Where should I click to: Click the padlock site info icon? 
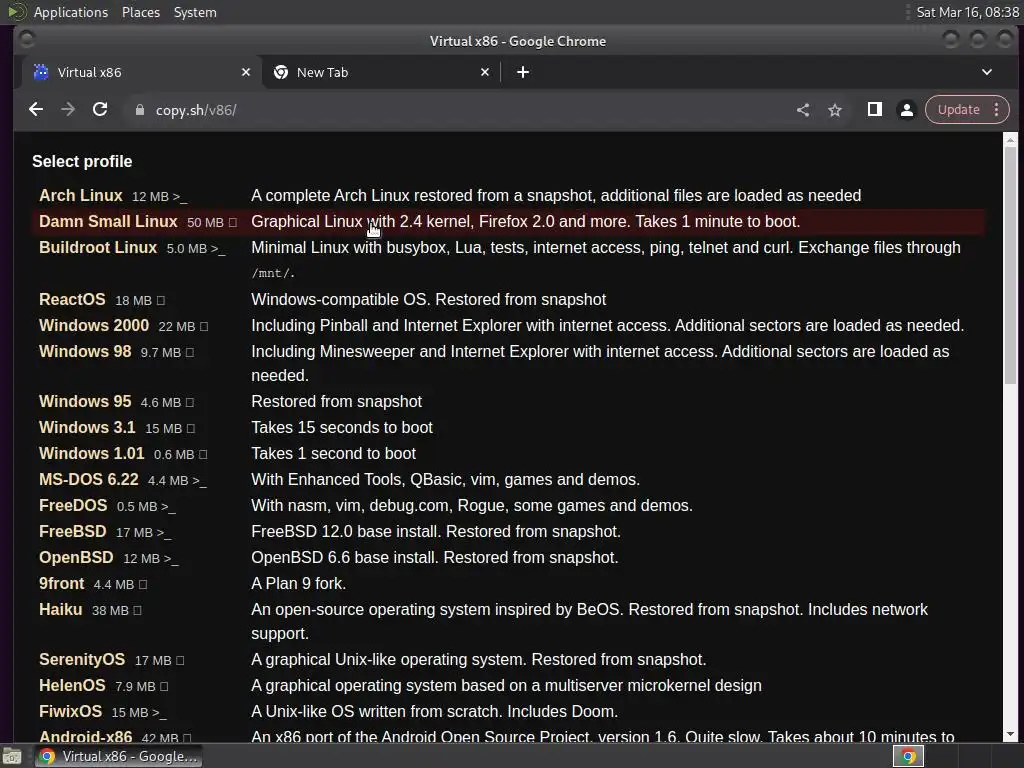(139, 110)
